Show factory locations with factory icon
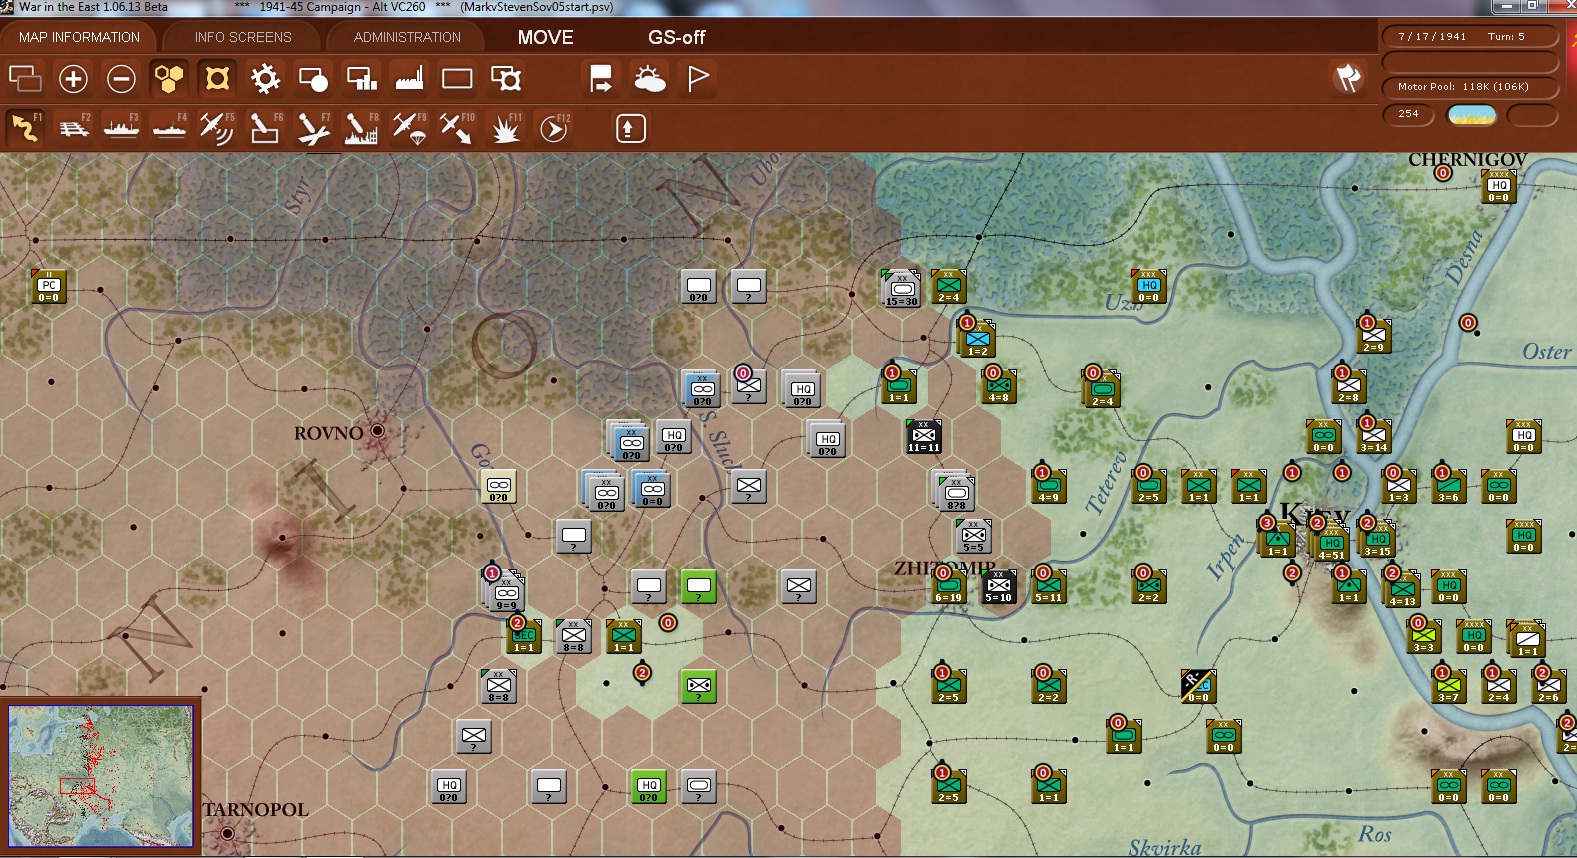Viewport: 1577px width, 858px height. [409, 78]
